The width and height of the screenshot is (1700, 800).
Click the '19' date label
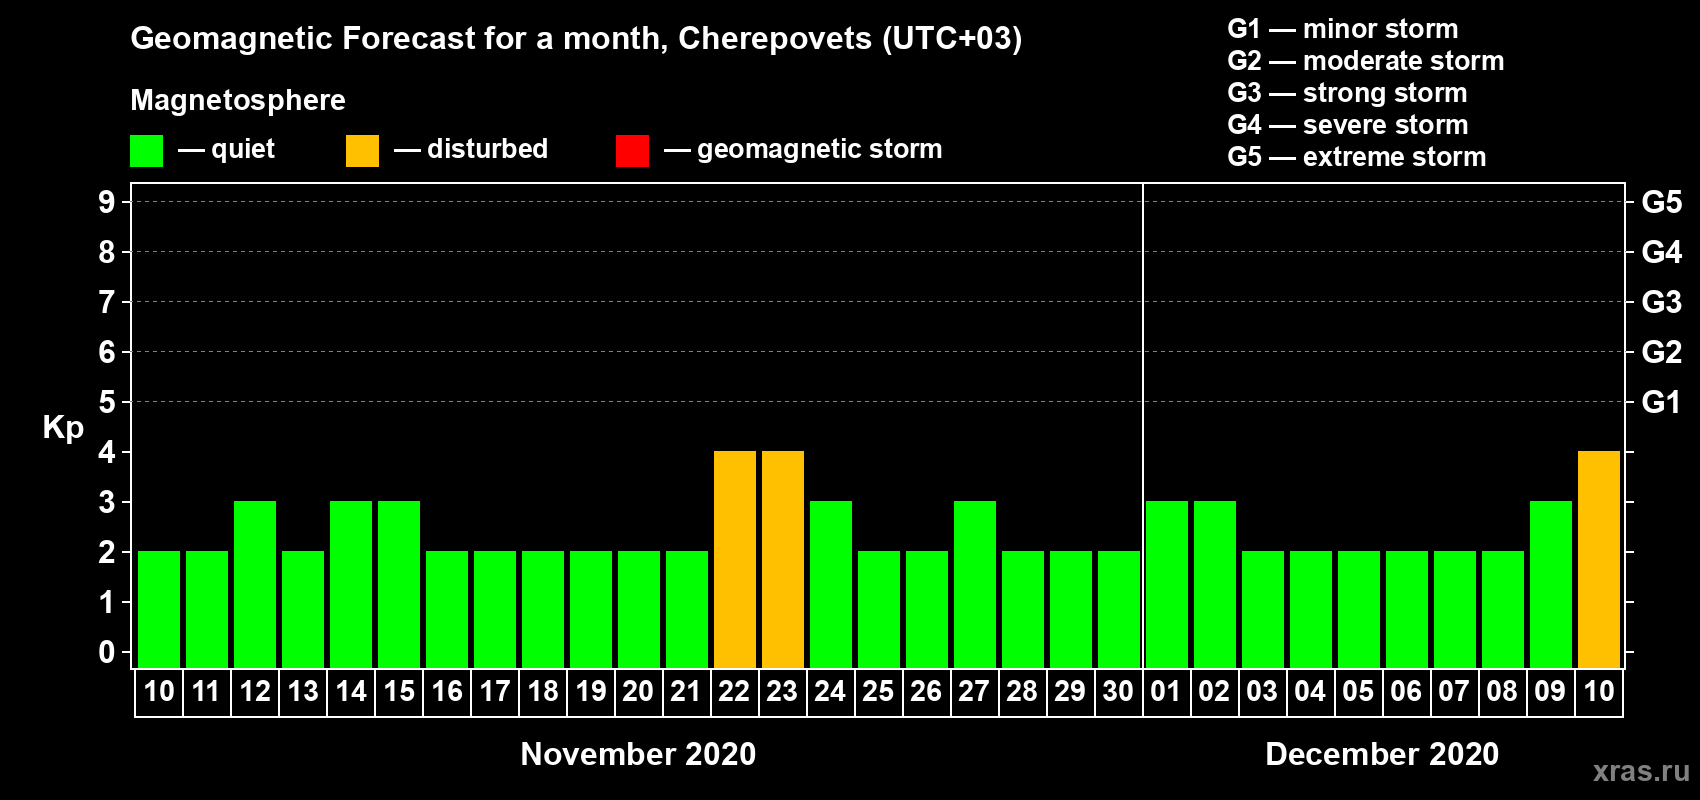tap(591, 692)
